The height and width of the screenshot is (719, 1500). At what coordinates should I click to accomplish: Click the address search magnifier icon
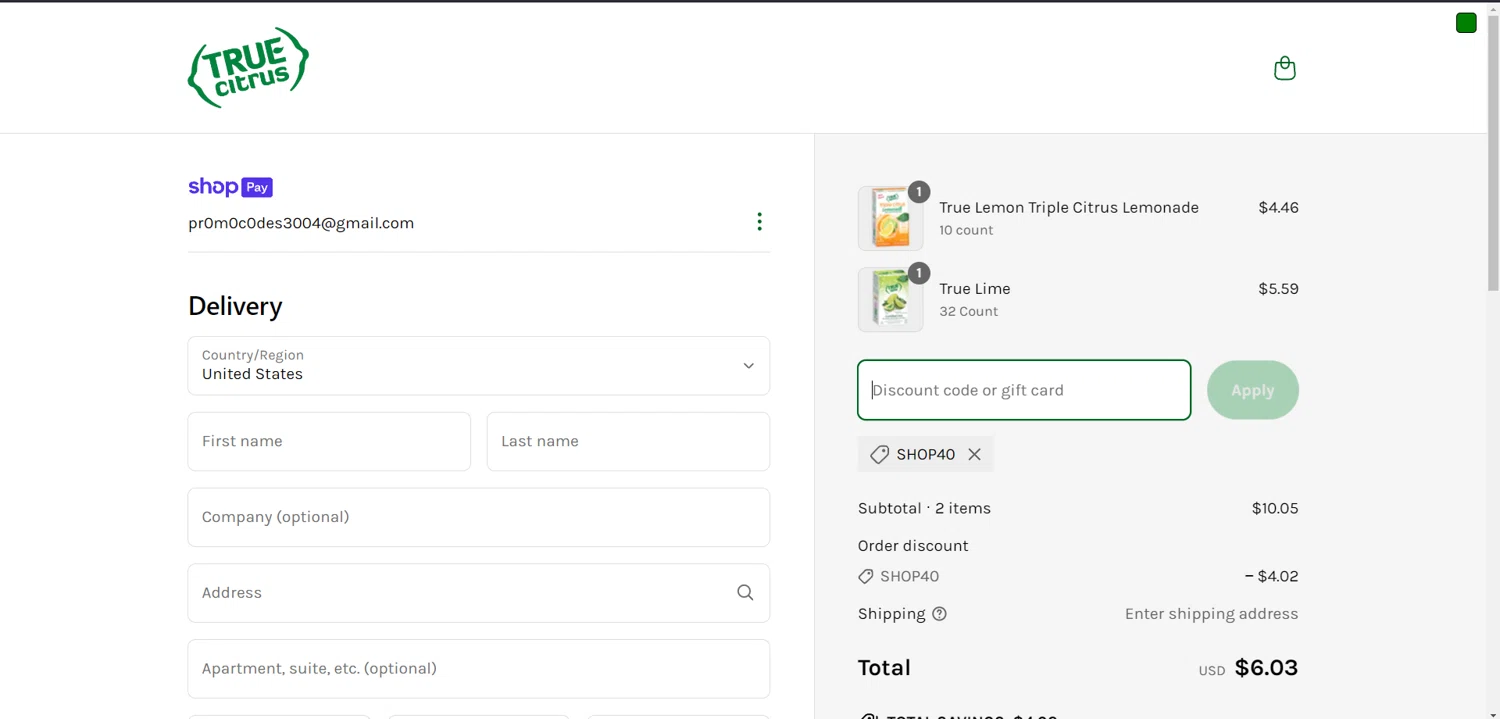[x=745, y=593]
